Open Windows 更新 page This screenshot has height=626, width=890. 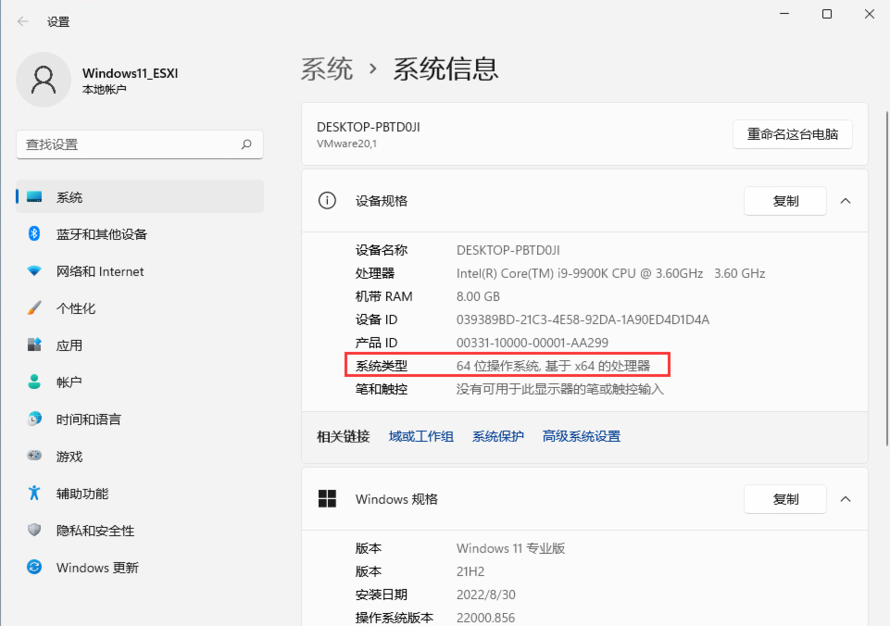click(97, 567)
